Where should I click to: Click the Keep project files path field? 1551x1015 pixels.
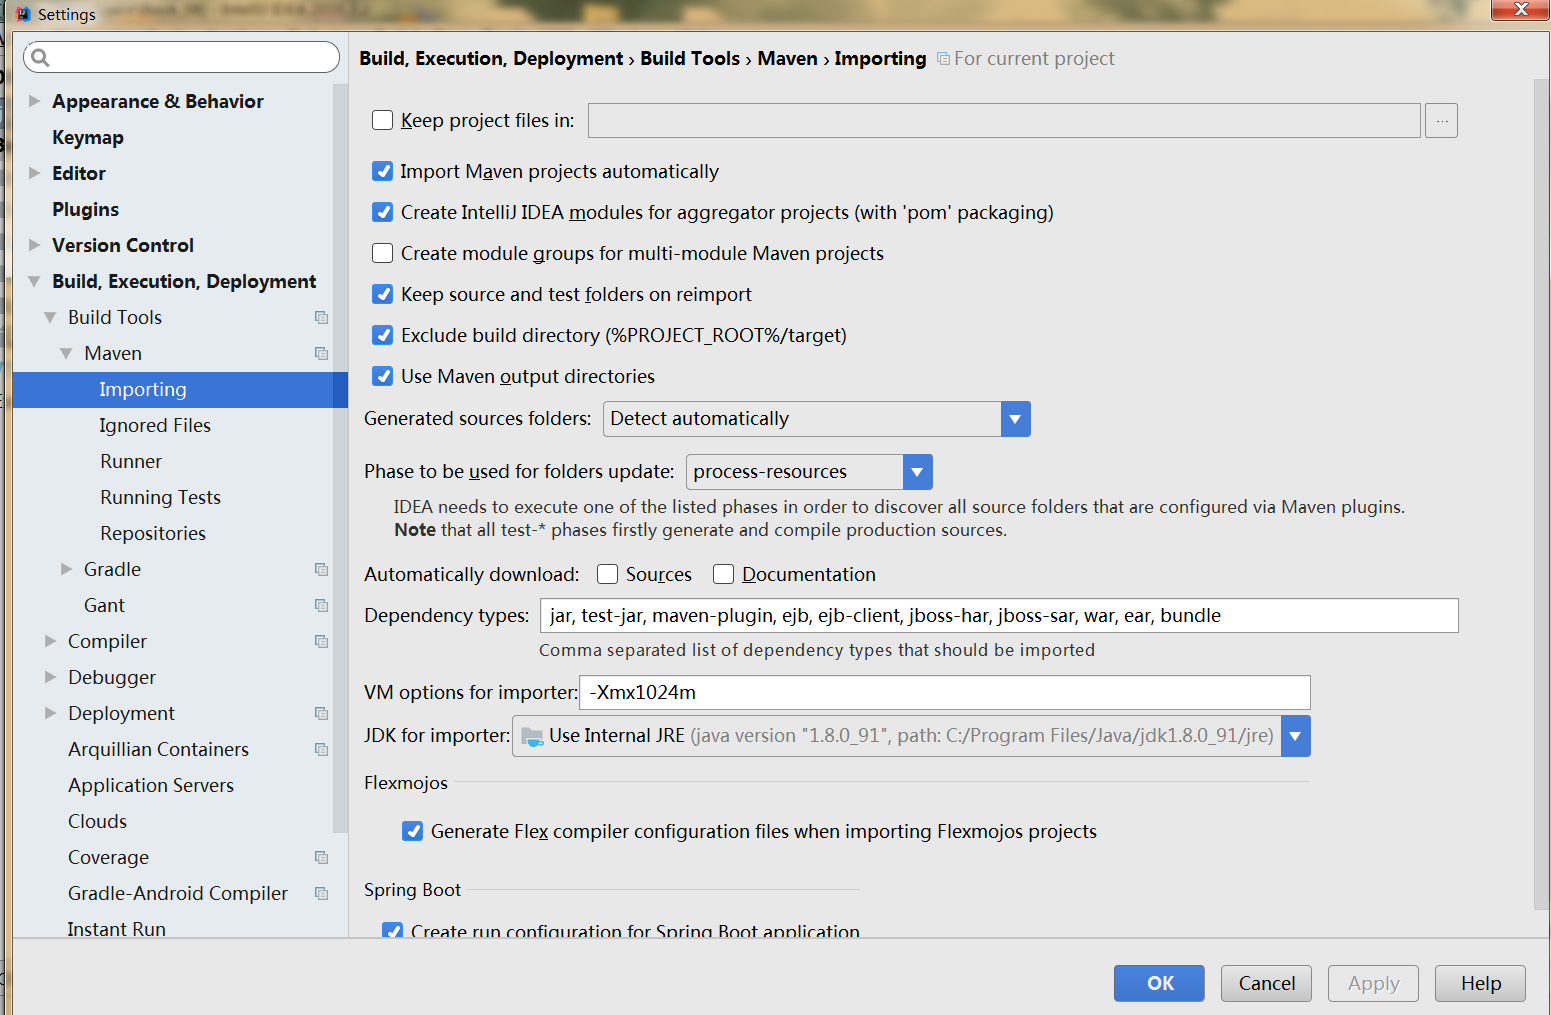pos(1004,120)
